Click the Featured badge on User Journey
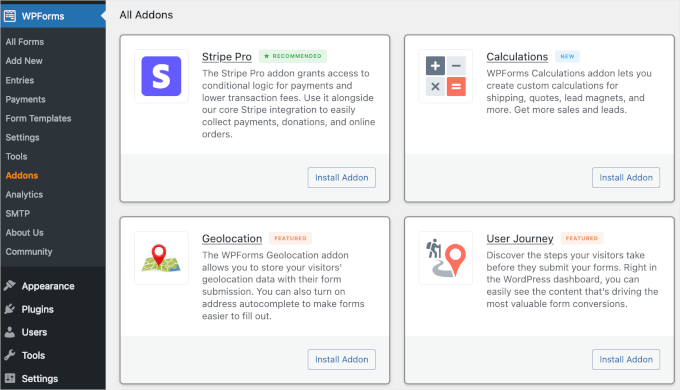 [x=582, y=238]
